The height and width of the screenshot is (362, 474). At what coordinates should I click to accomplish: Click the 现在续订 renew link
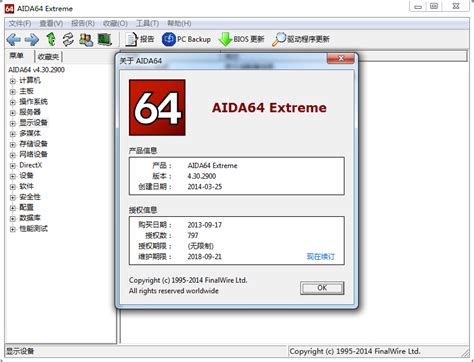pyautogui.click(x=321, y=256)
